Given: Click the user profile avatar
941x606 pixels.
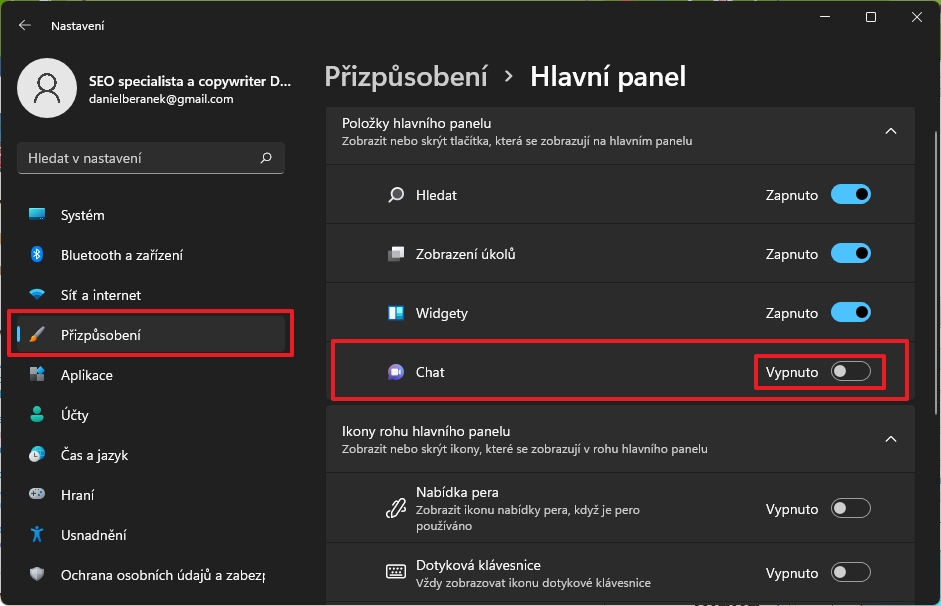Looking at the screenshot, I should click(x=47, y=87).
